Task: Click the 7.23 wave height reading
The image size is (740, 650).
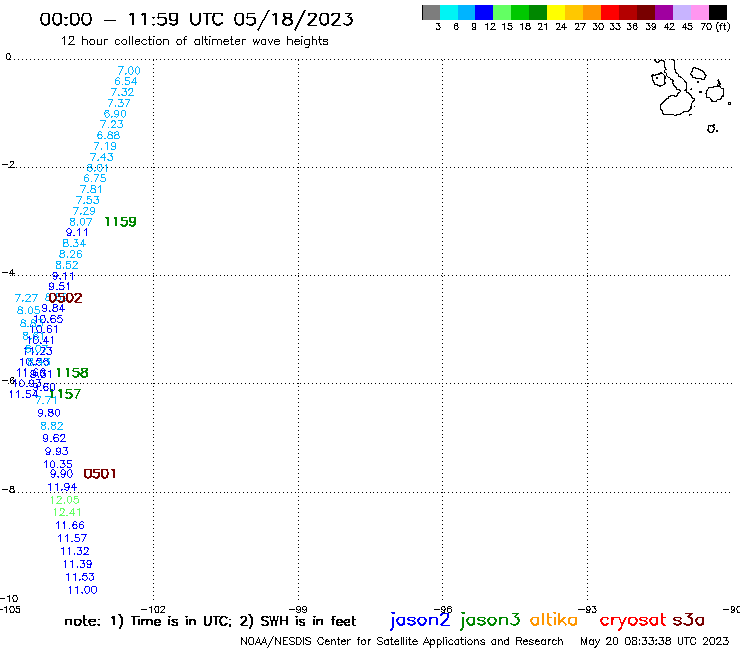Action: [112, 124]
